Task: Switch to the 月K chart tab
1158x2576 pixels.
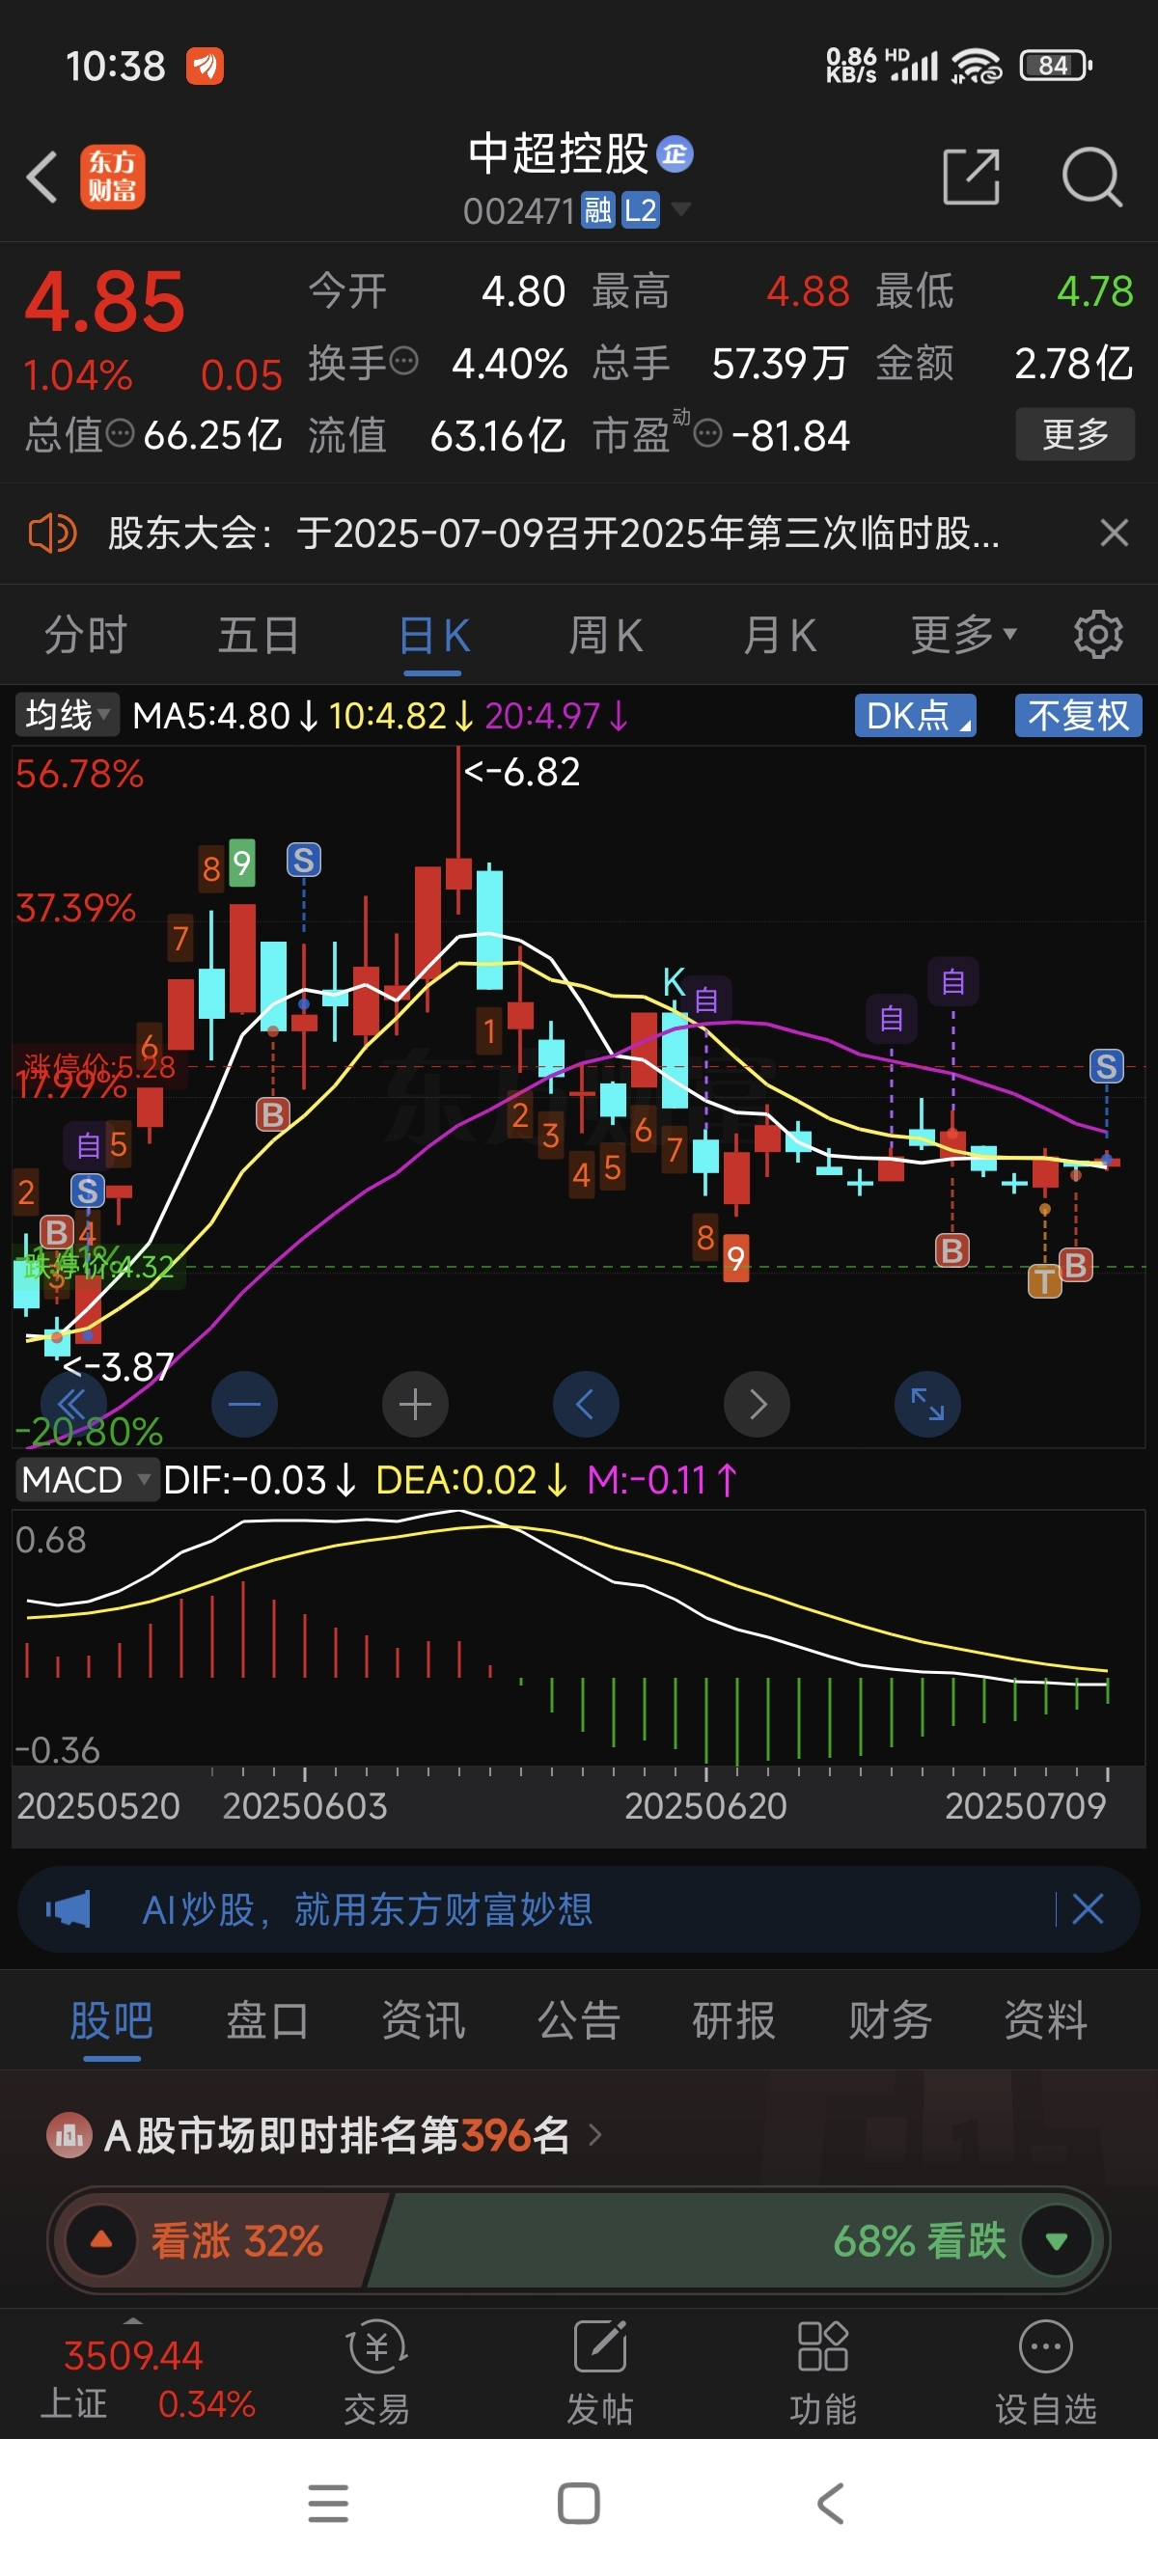Action: coord(780,635)
